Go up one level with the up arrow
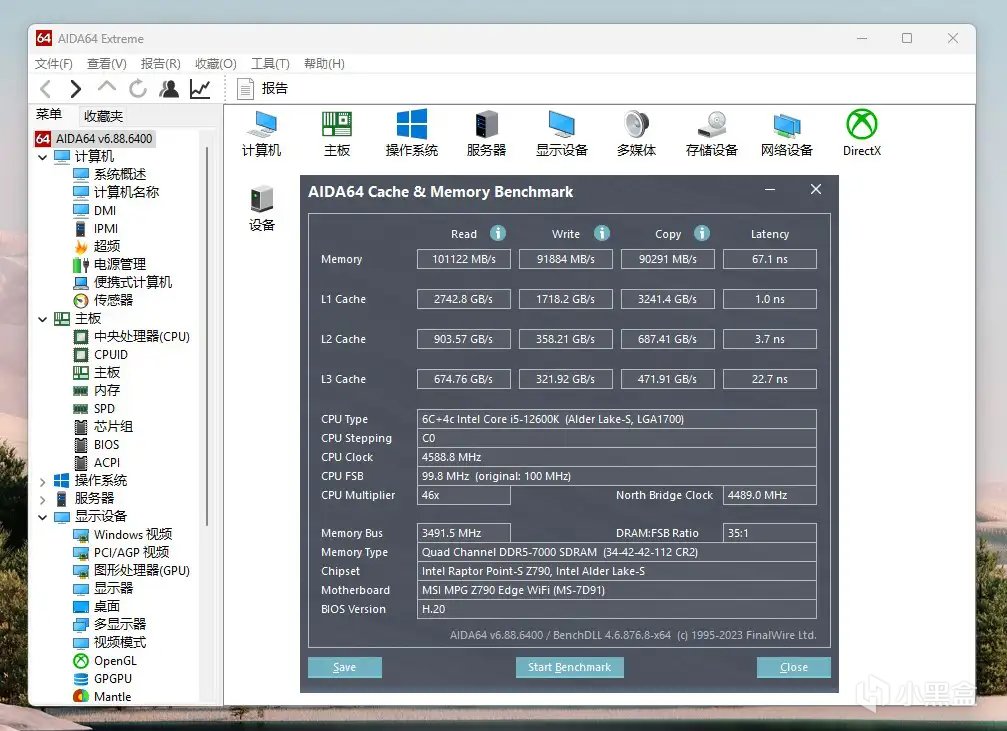Image resolution: width=1007 pixels, height=731 pixels. [107, 87]
